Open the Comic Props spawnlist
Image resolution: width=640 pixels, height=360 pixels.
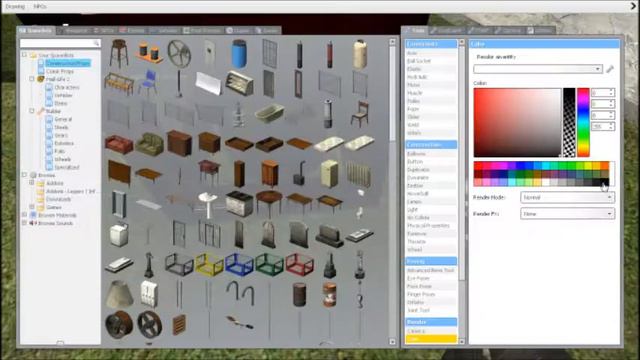click(x=60, y=71)
